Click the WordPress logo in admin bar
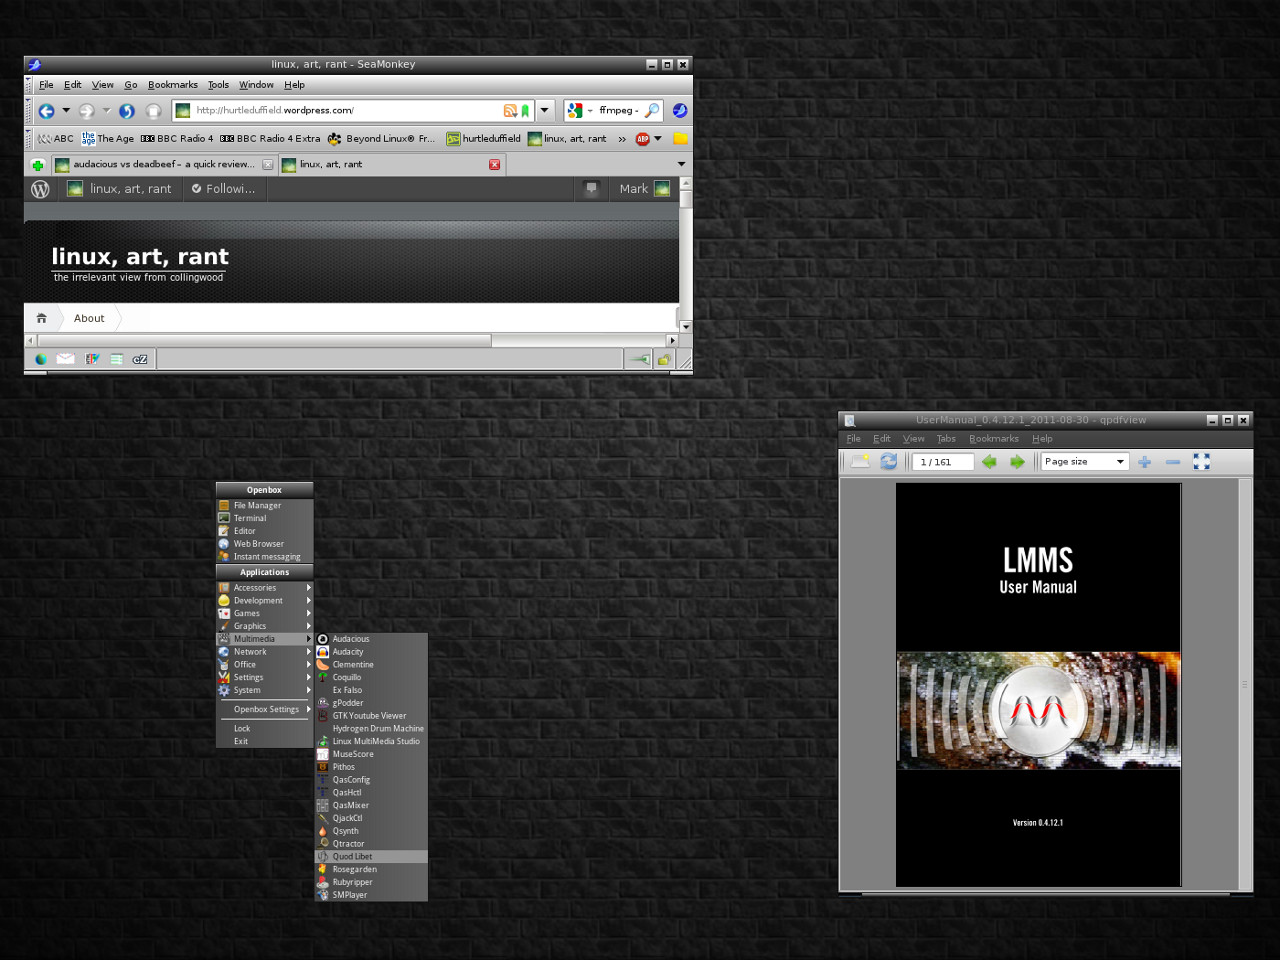The height and width of the screenshot is (960, 1280). [x=41, y=189]
